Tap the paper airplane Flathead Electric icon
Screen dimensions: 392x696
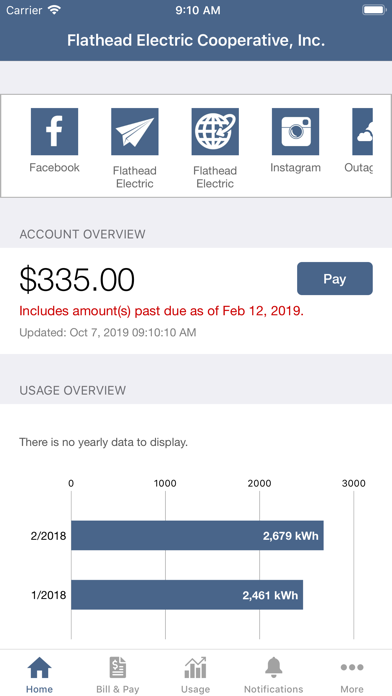135,131
